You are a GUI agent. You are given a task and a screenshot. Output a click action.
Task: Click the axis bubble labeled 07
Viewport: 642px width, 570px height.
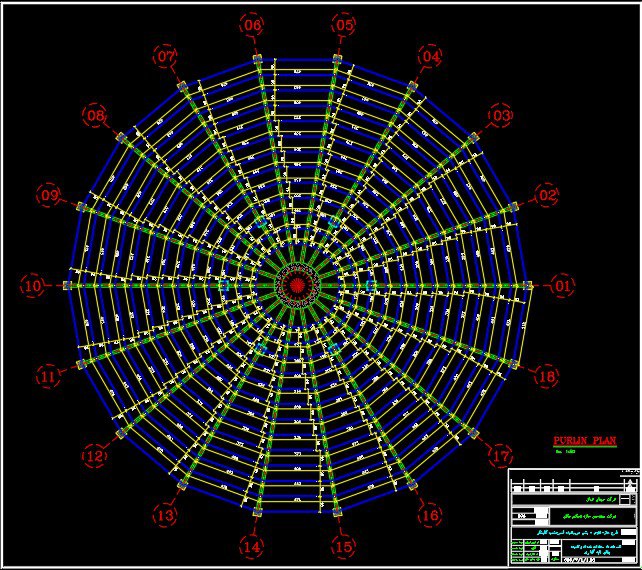(166, 57)
